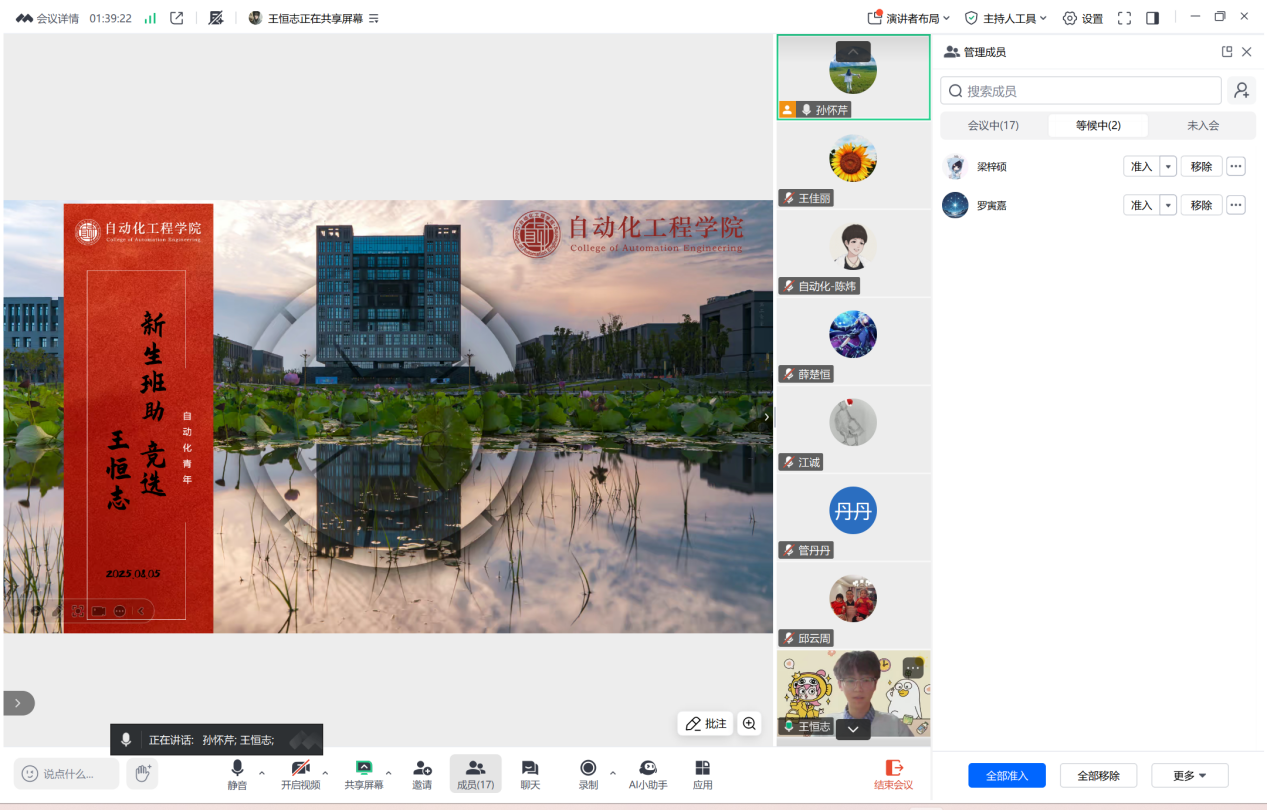
Task: Click the zoom magnifier next to 批注
Action: [x=749, y=724]
